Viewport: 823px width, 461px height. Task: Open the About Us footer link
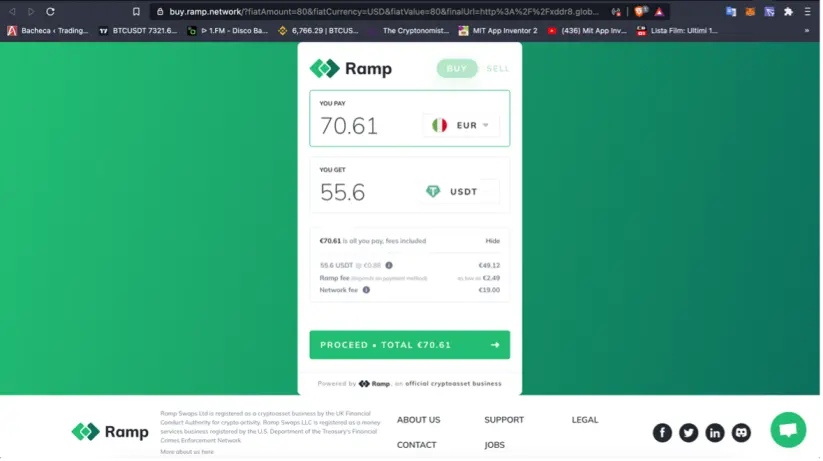418,421
